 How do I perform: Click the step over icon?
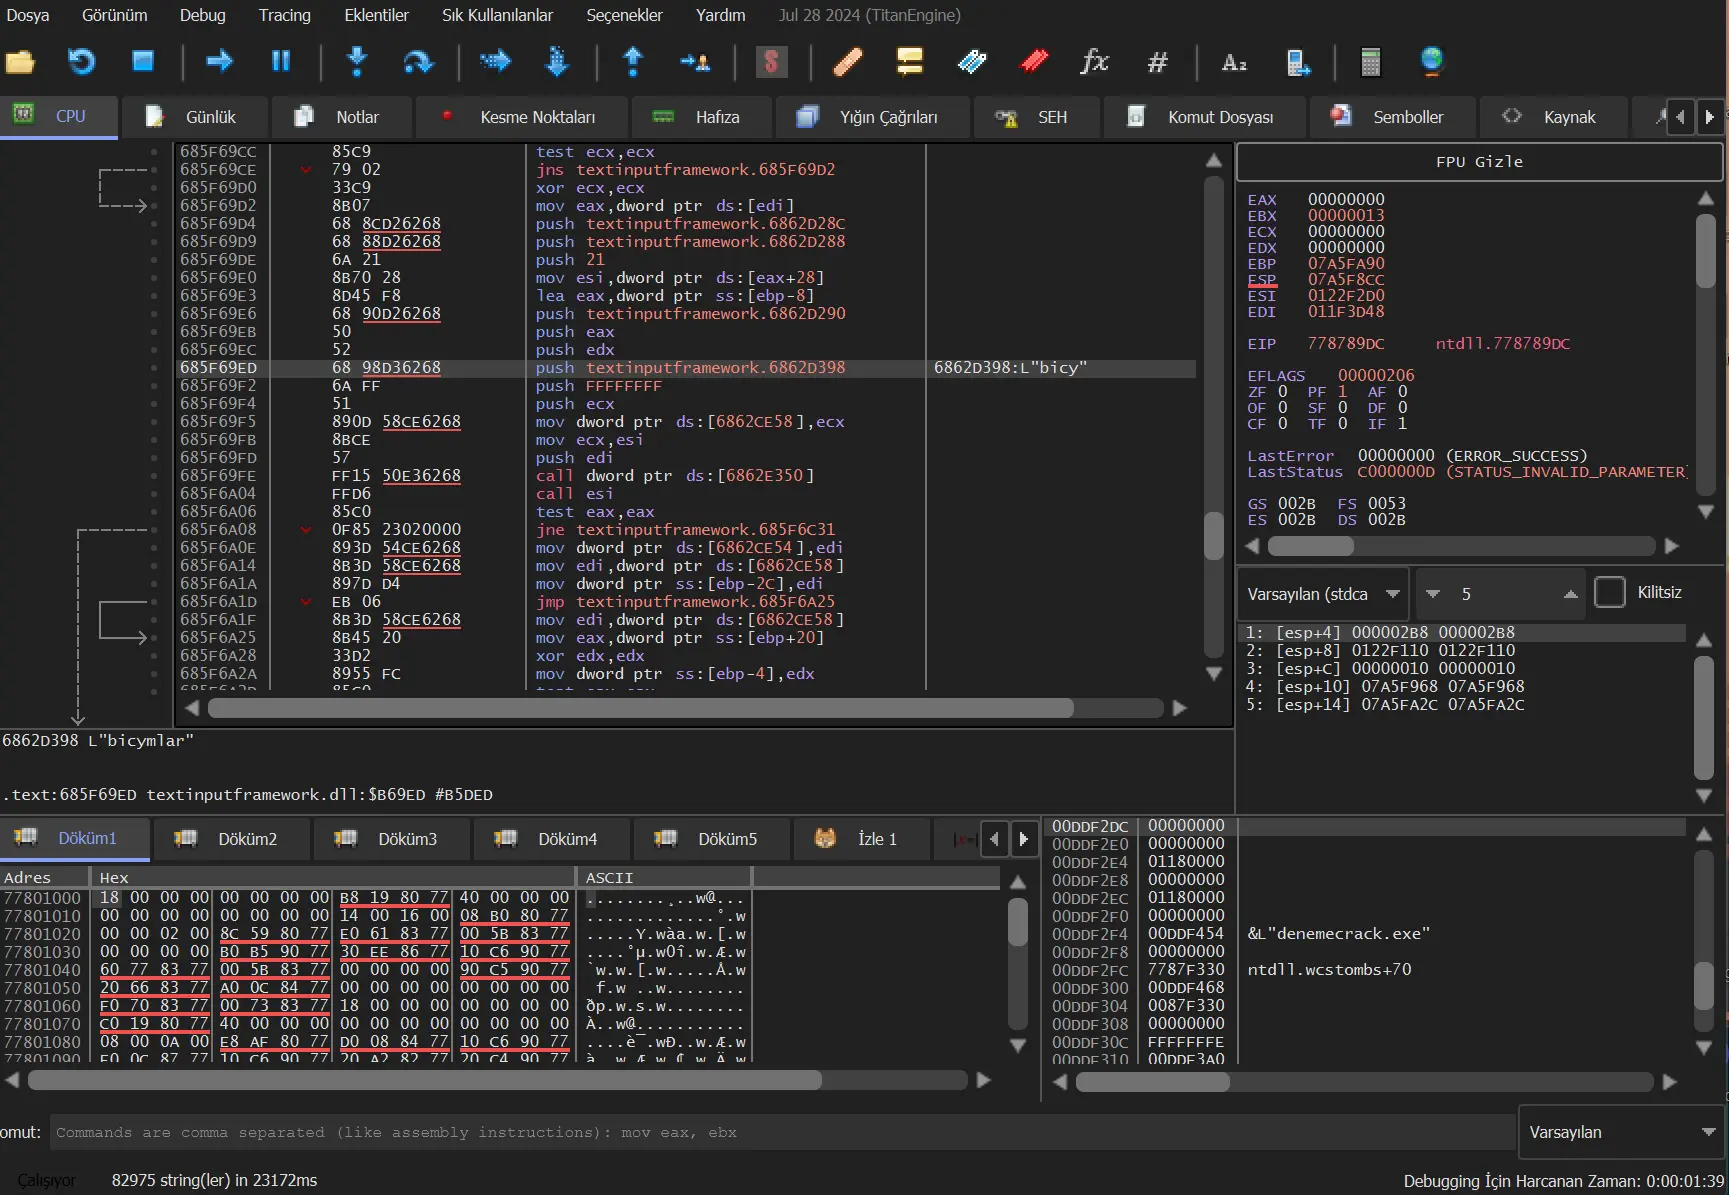[x=418, y=62]
